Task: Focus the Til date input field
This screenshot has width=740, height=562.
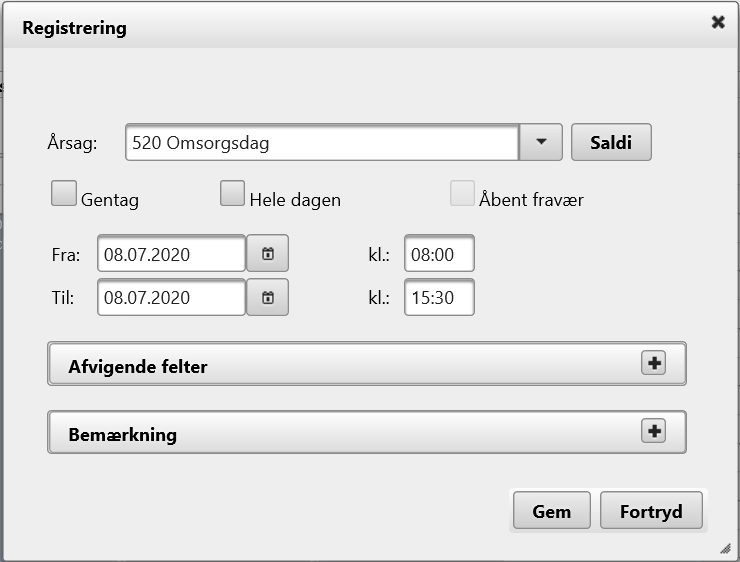Action: click(171, 297)
